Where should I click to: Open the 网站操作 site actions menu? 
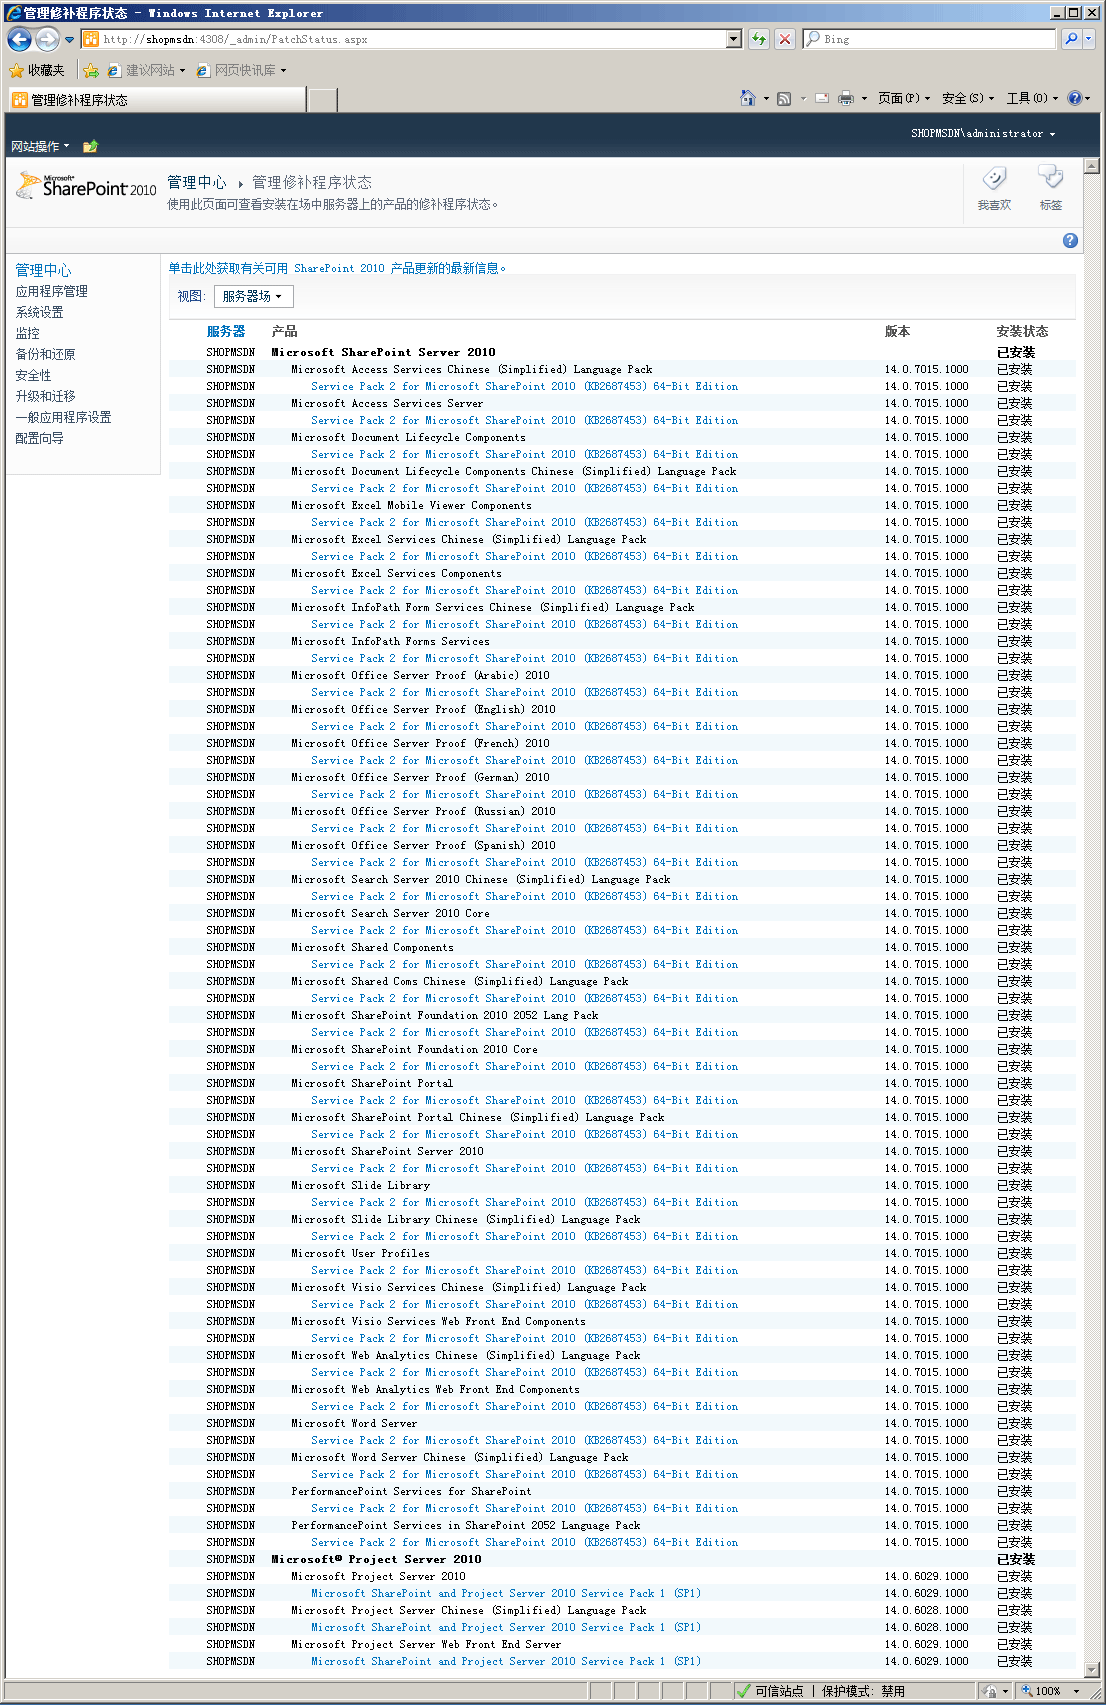[40, 146]
